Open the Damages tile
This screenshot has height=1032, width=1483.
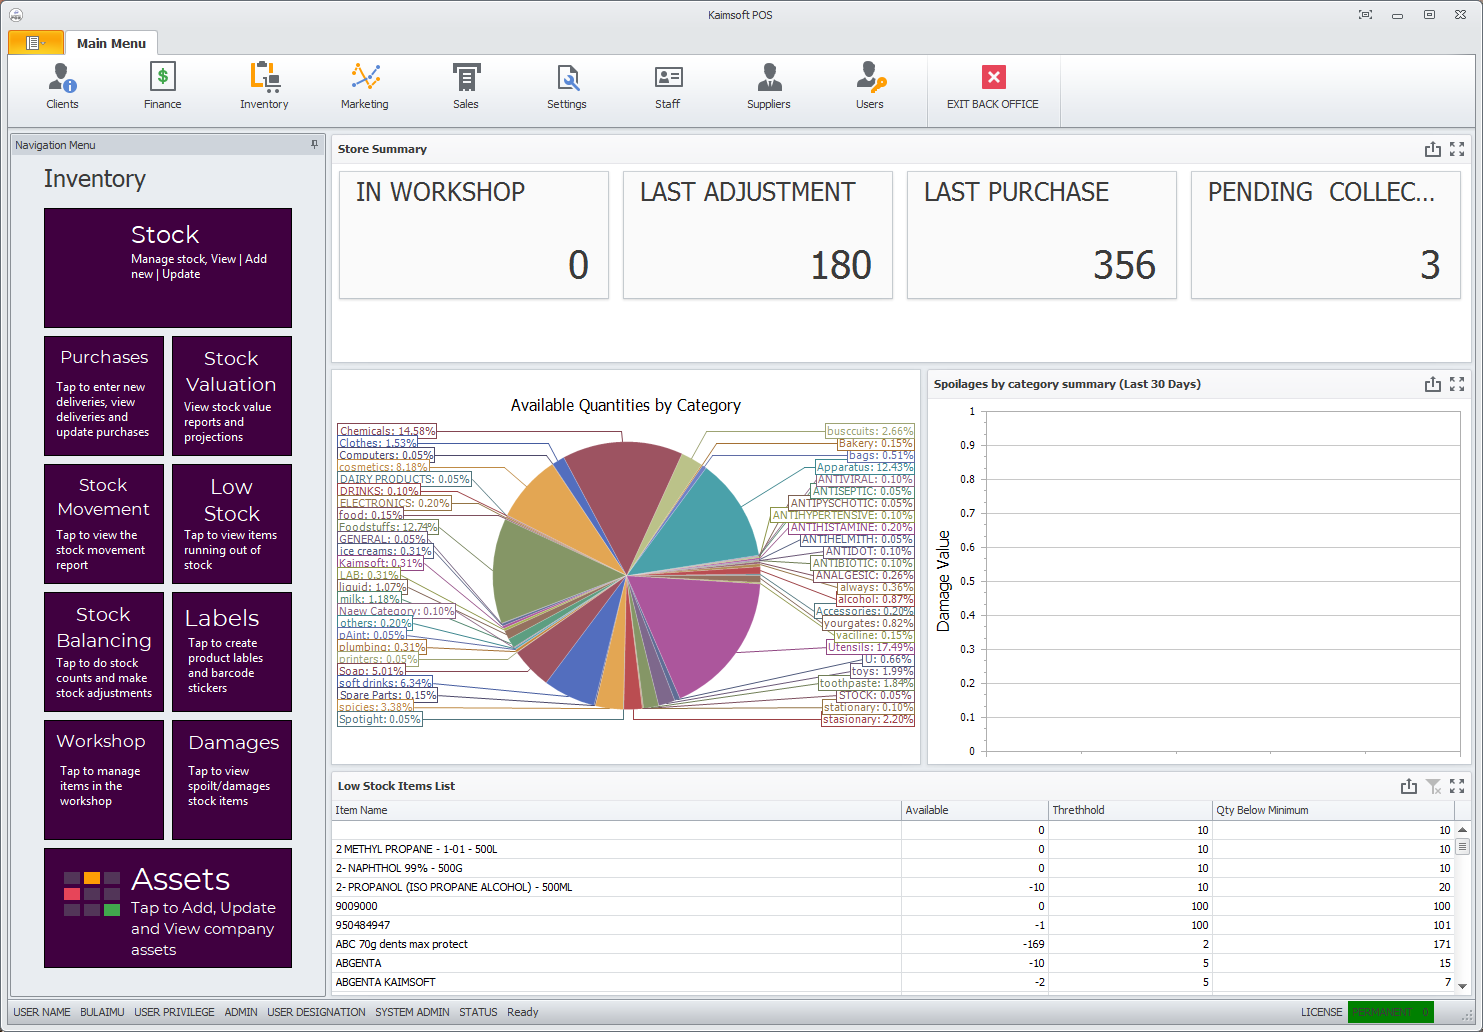[232, 780]
